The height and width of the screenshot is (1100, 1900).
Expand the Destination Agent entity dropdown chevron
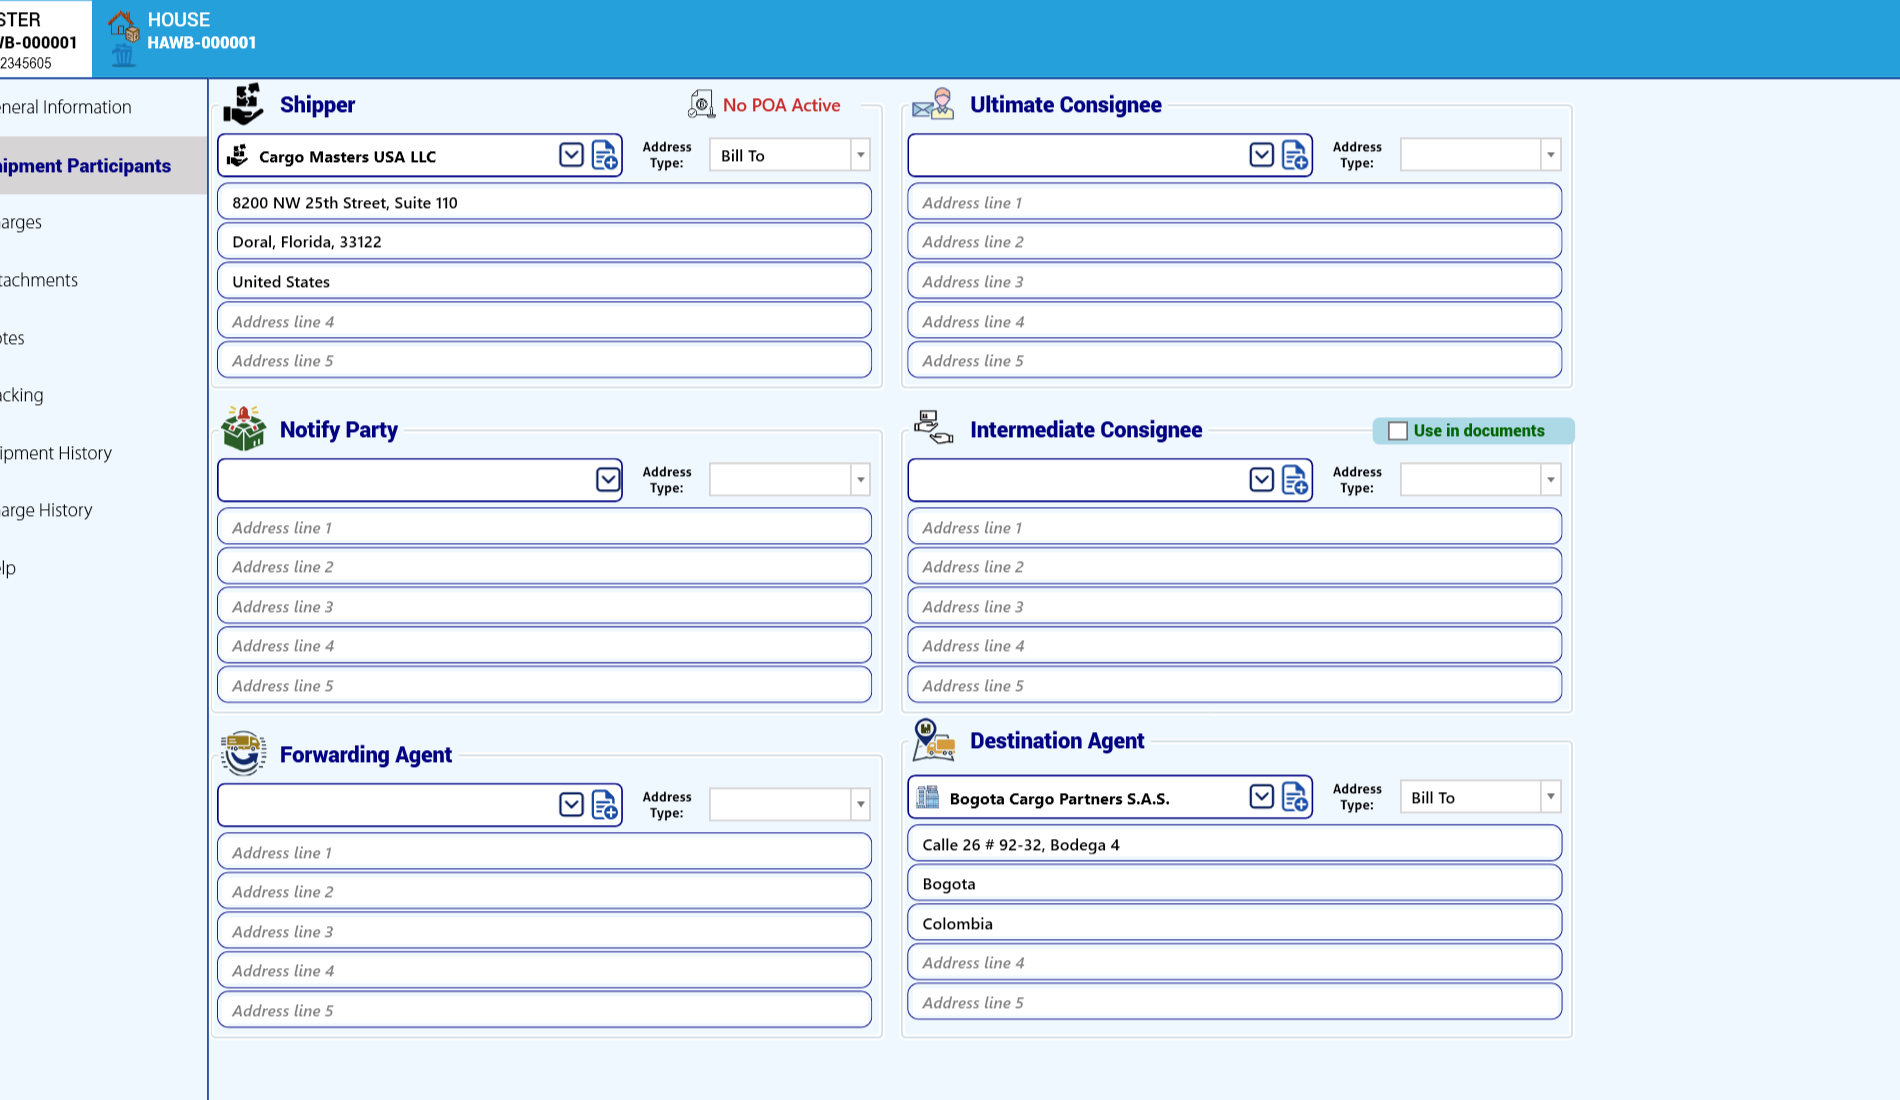(1261, 797)
